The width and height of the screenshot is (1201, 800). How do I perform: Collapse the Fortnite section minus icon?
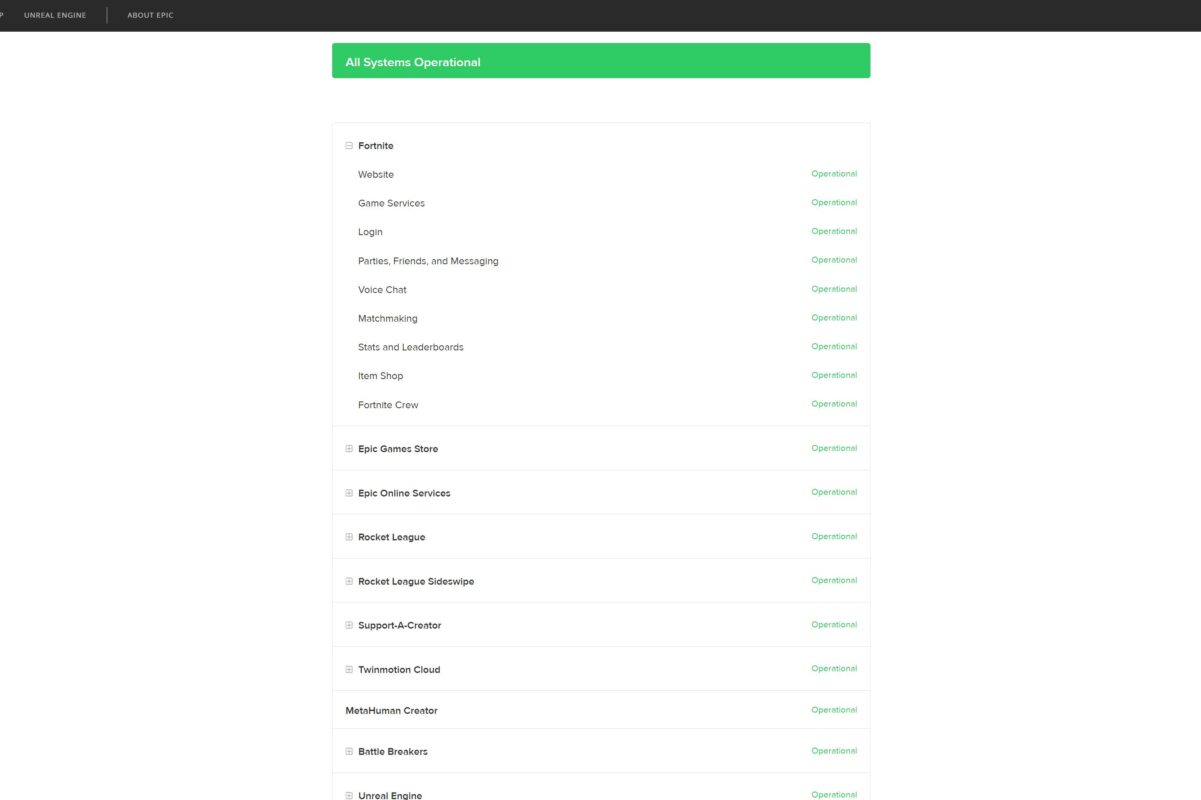click(349, 146)
